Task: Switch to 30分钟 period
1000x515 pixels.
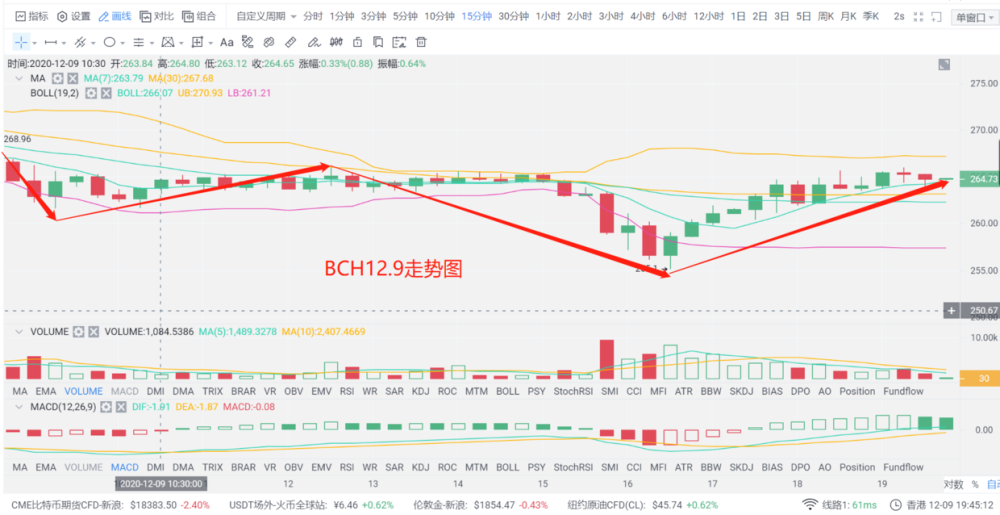Action: pos(513,16)
